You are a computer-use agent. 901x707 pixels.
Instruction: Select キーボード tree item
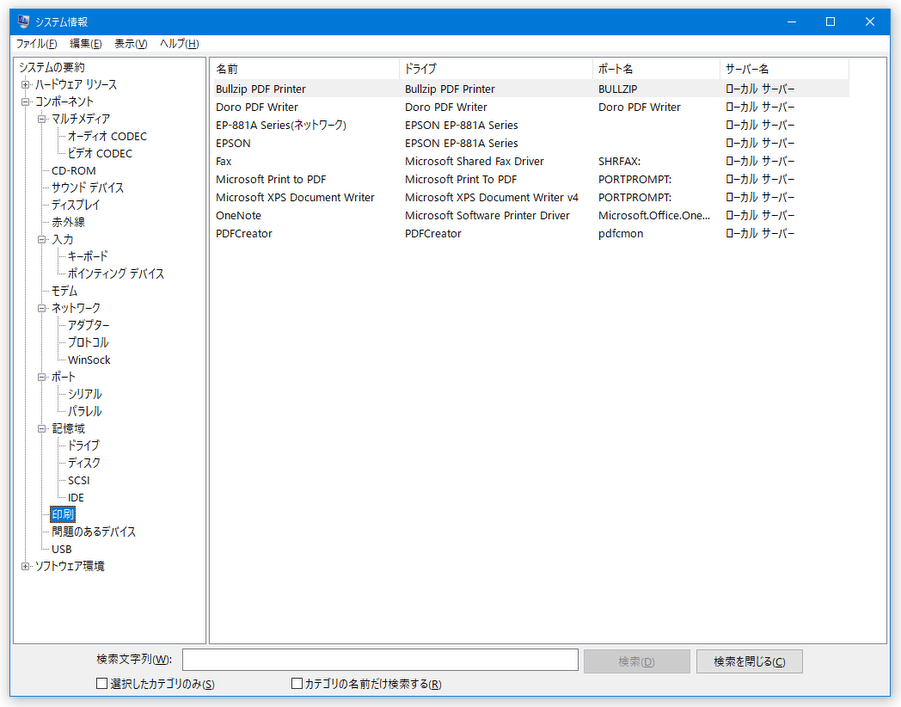coord(88,257)
